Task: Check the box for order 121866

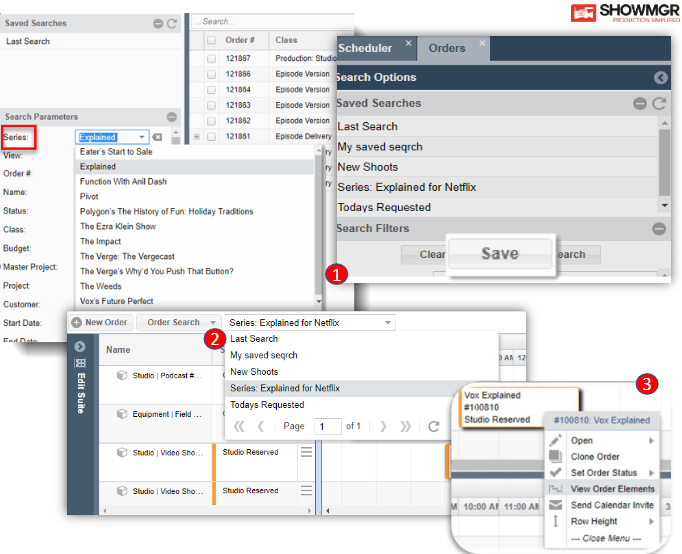Action: tap(211, 74)
